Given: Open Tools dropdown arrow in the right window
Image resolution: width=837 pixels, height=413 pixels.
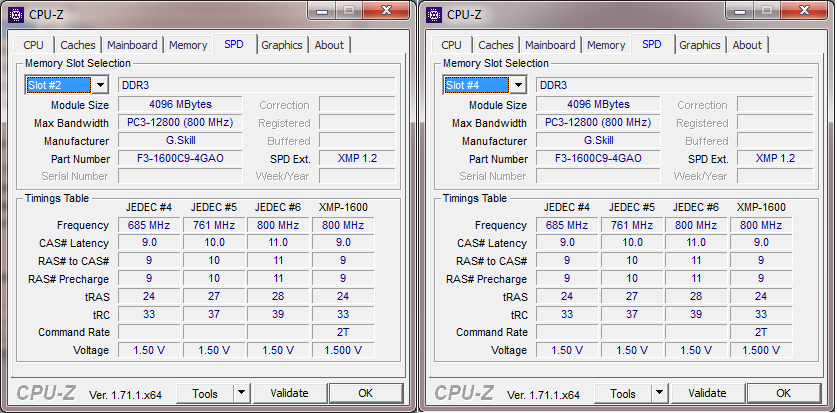Looking at the screenshot, I should tap(660, 394).
